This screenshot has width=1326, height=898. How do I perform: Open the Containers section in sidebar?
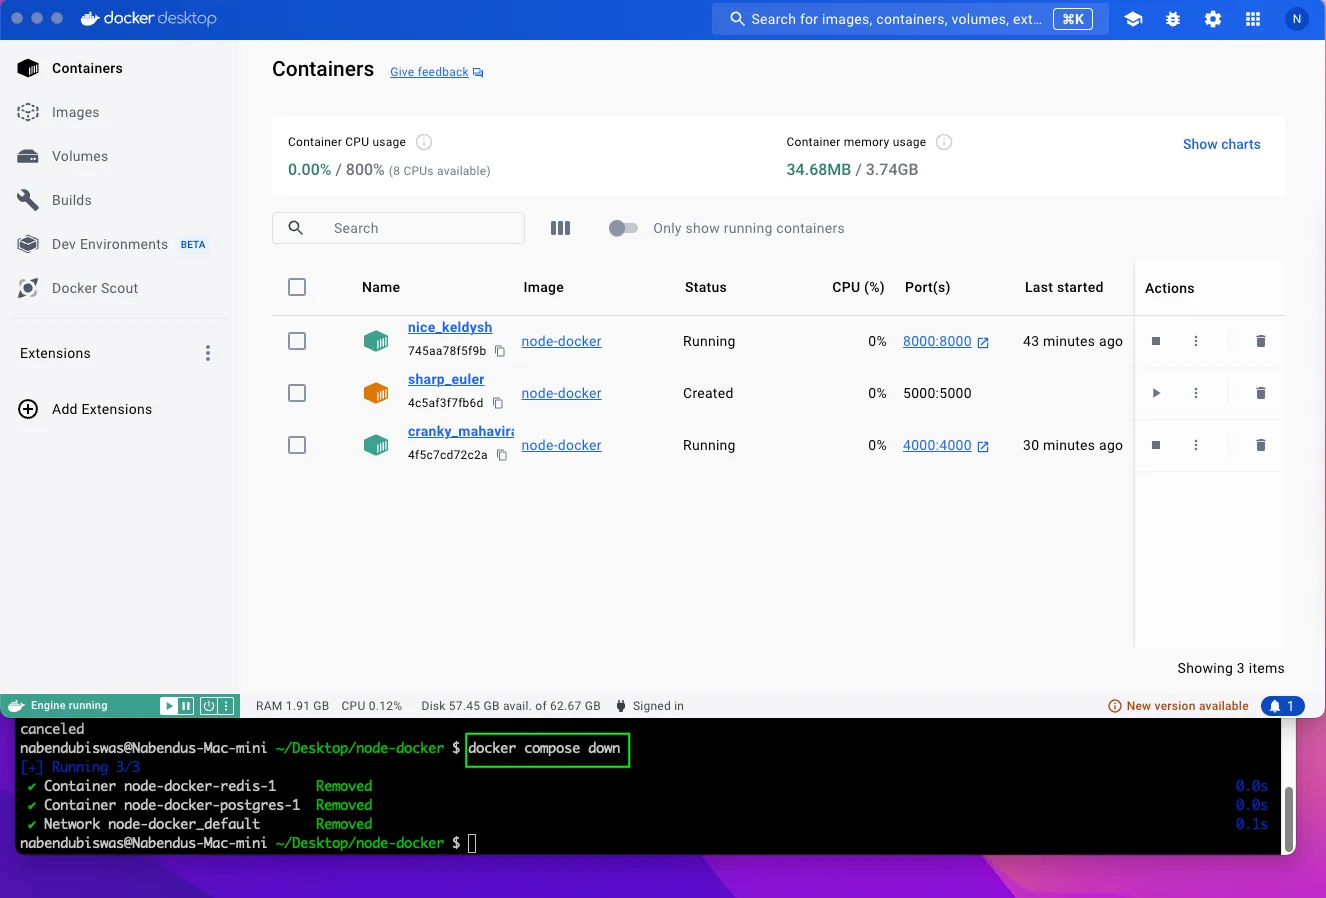point(70,68)
